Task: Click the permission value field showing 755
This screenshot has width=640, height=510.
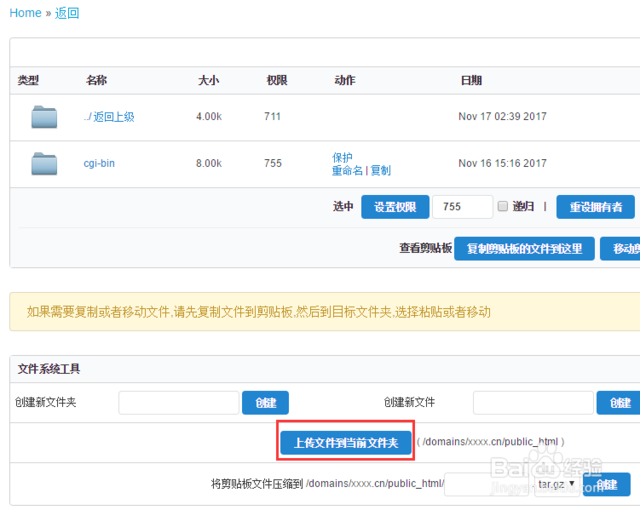Action: [x=462, y=207]
